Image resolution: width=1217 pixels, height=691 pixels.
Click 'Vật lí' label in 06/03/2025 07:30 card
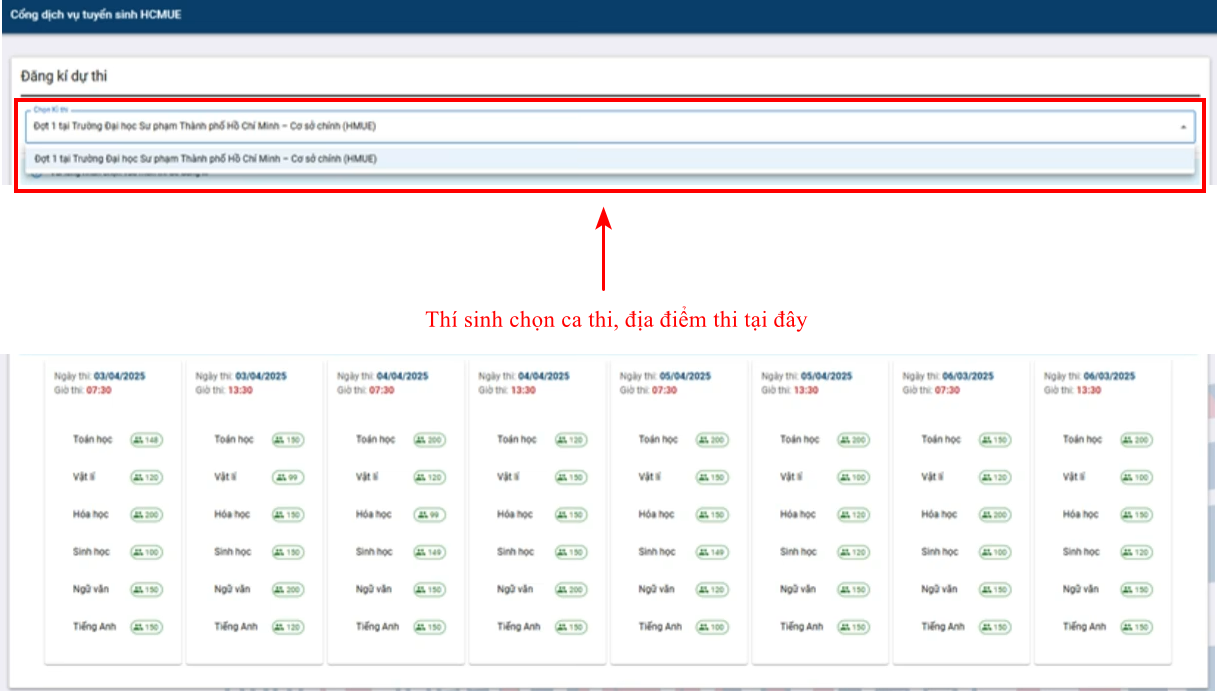pyautogui.click(x=933, y=477)
